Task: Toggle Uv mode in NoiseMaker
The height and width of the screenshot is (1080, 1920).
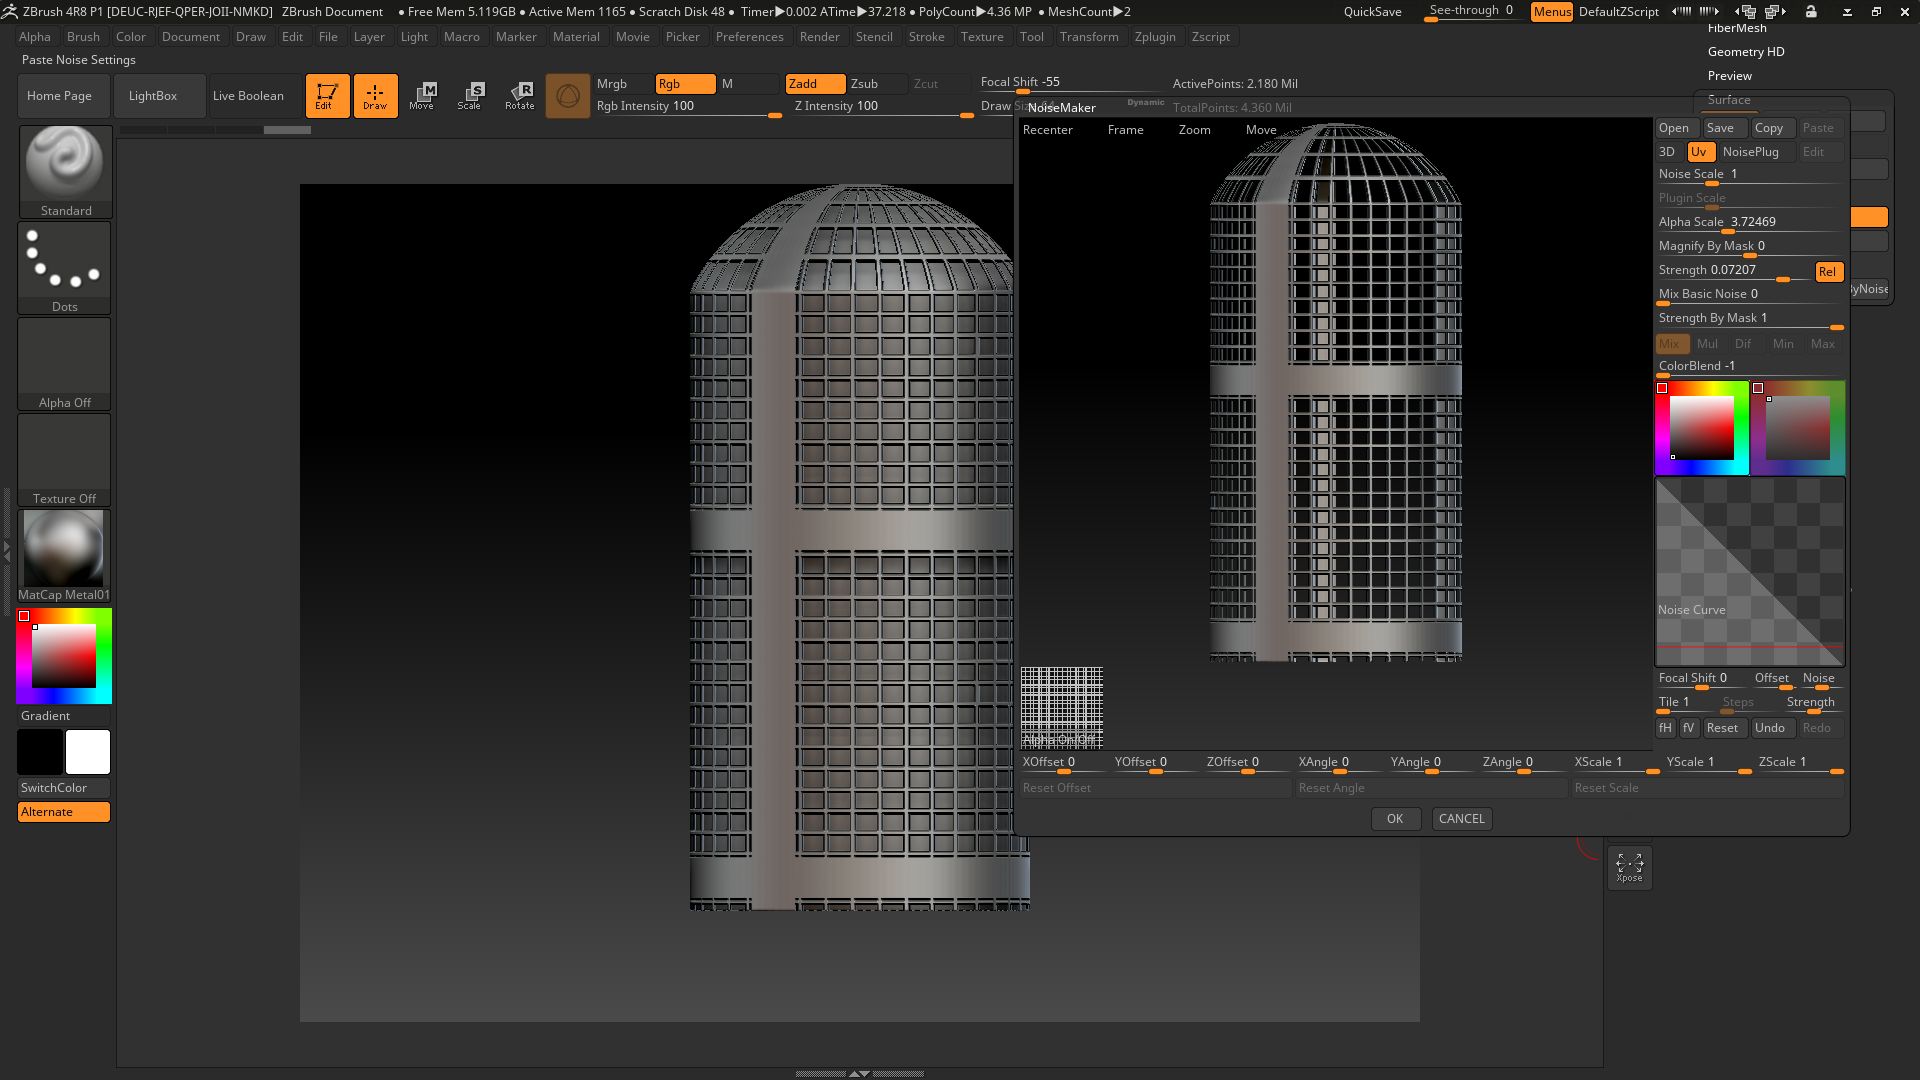Action: [x=1701, y=152]
